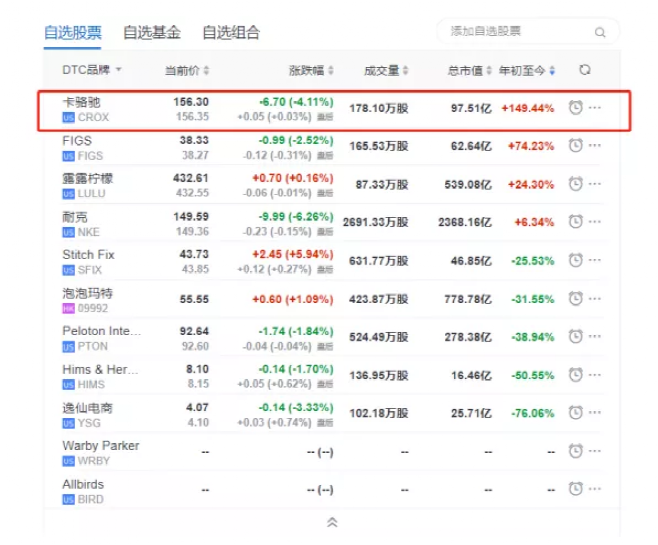Select the 432.61 current price
The width and height of the screenshot is (658, 545).
(x=191, y=178)
